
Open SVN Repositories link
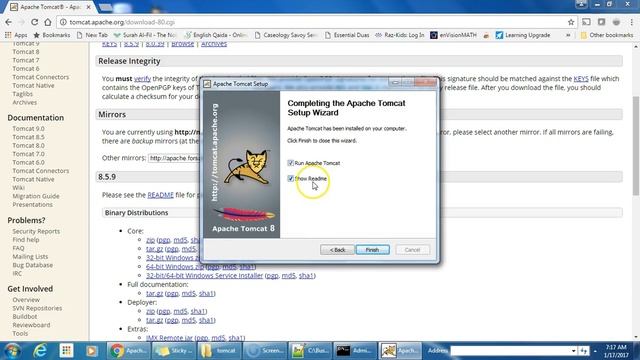pyautogui.click(x=37, y=308)
